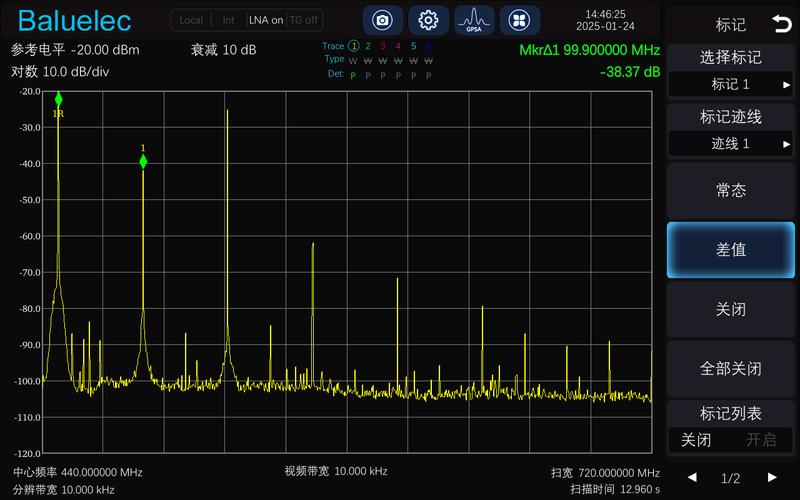Select Trace 4 indicator
800x500 pixels.
[x=398, y=46]
